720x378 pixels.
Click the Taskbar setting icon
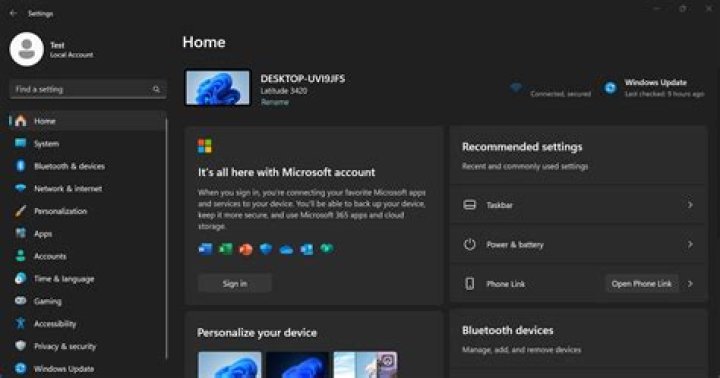tap(470, 205)
